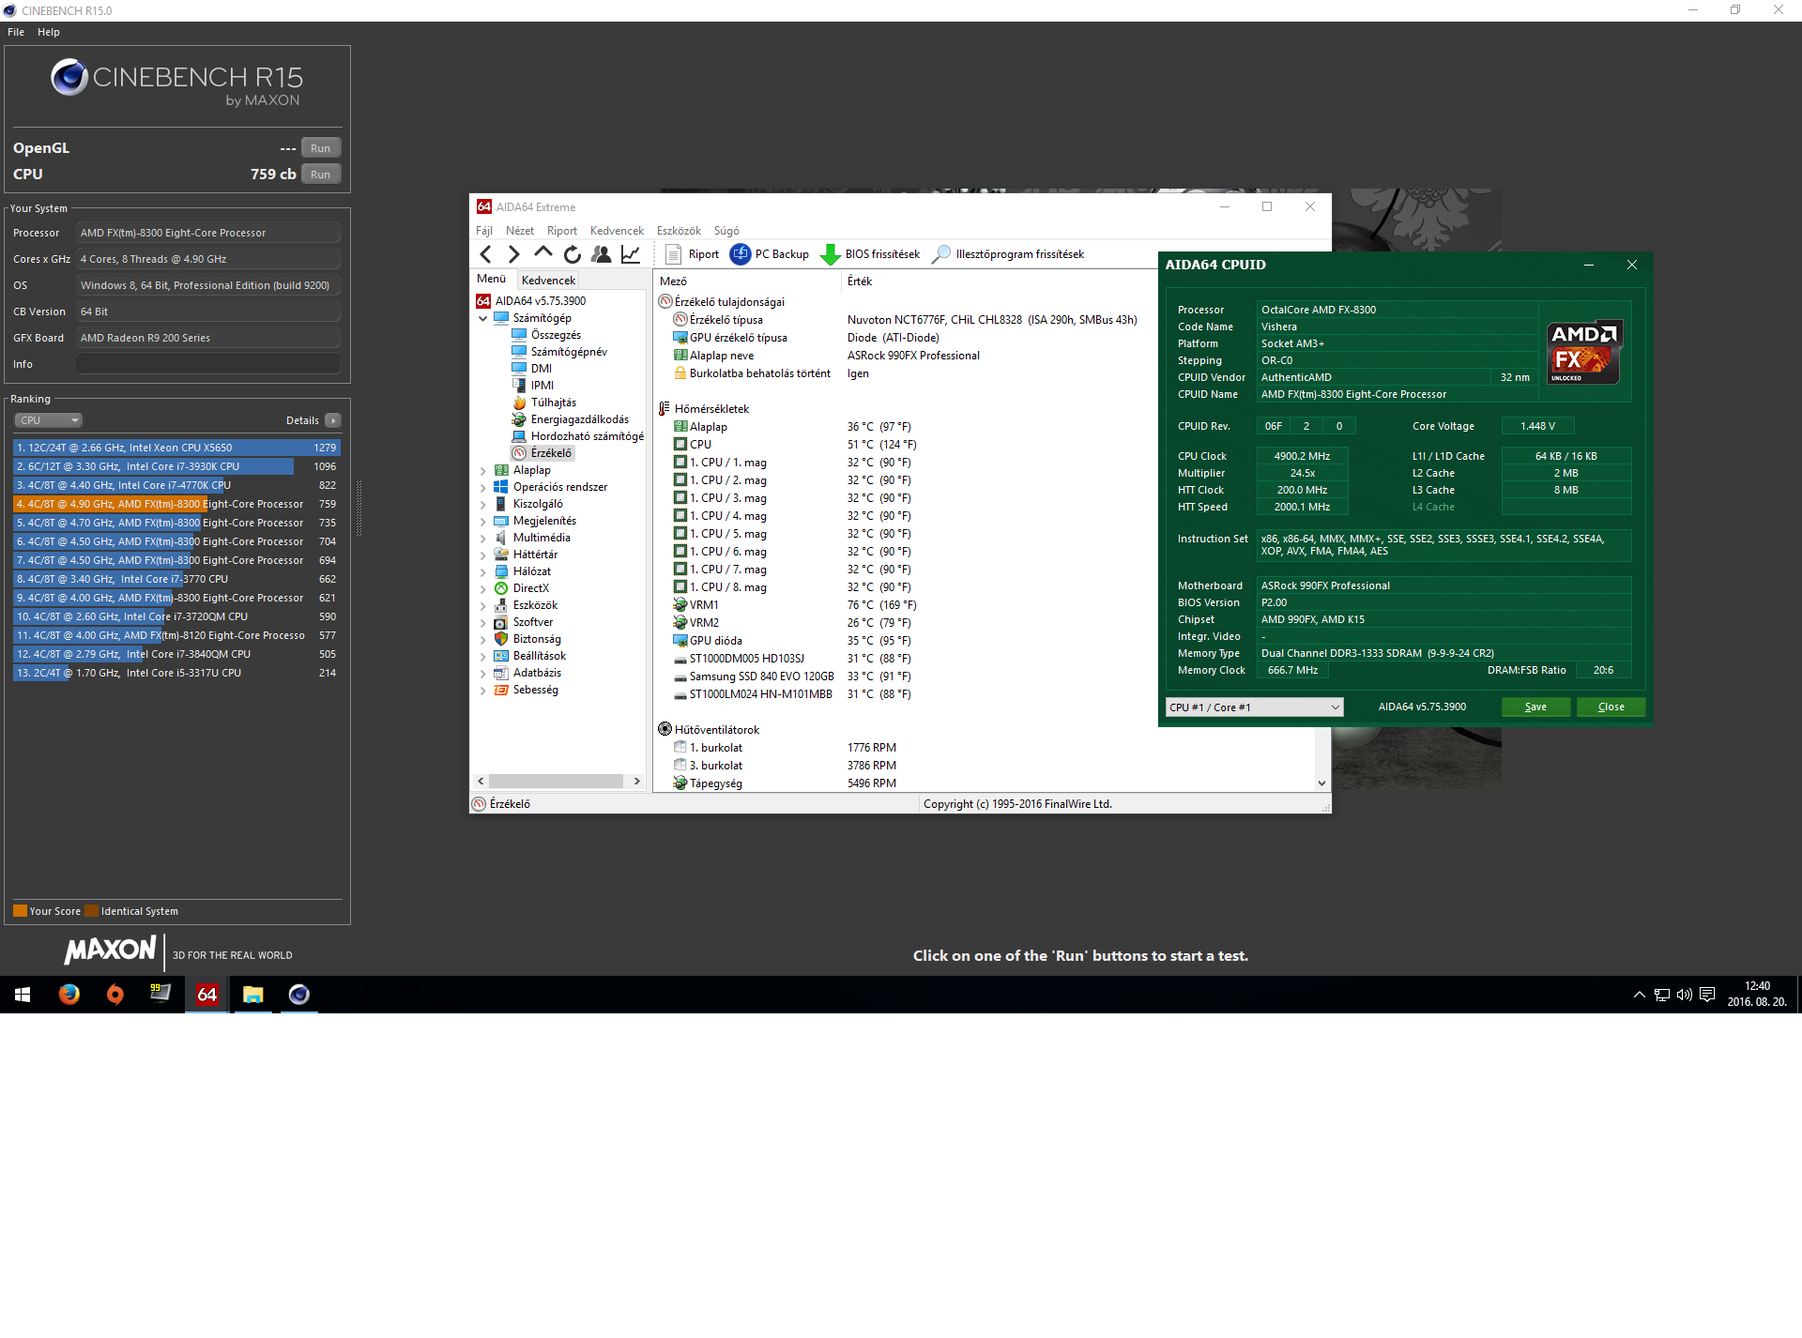Screen dimensions: 1802x1338
Task: Expand the Multimédia tree node
Action: [x=483, y=538]
